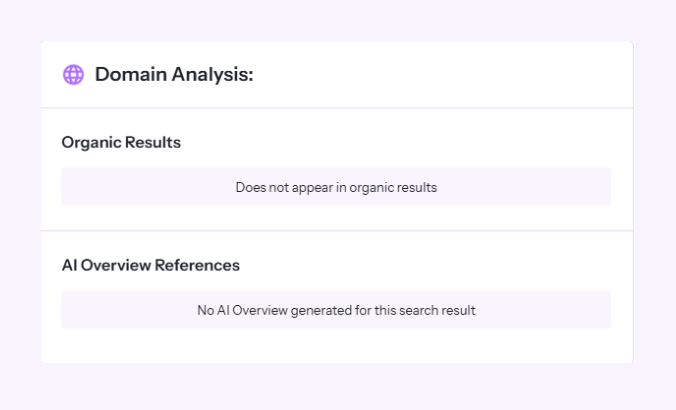
Task: Click the divider line above AI Overview References
Action: 336,231
